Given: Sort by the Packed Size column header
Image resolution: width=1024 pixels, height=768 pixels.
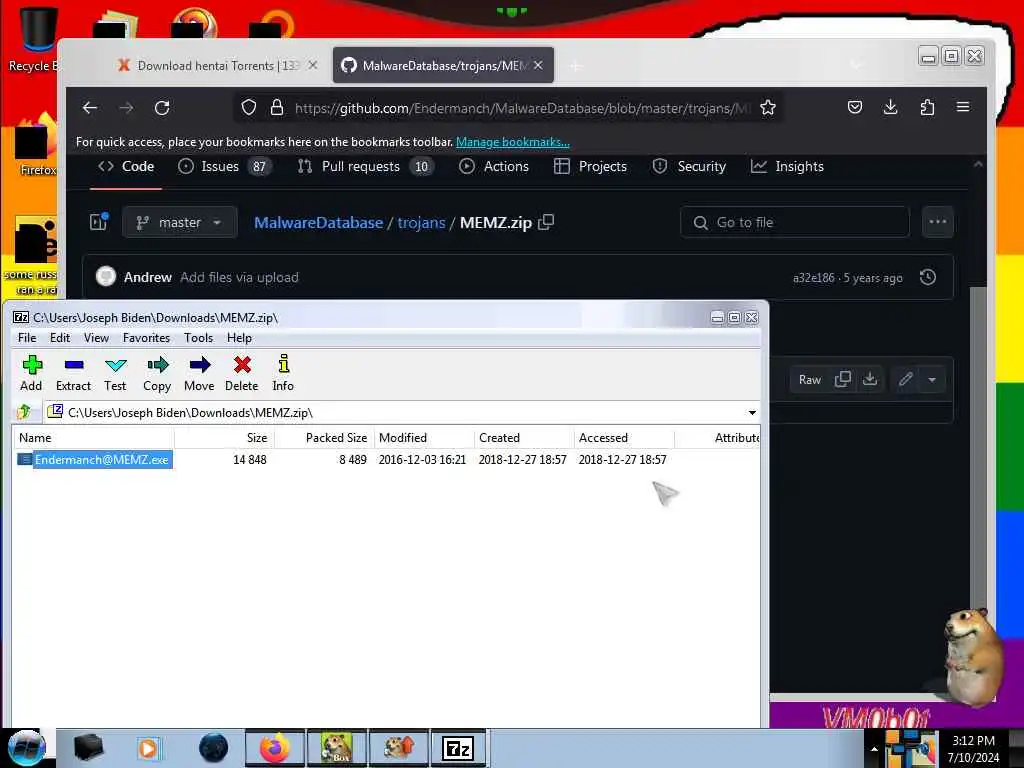Looking at the screenshot, I should tap(324, 438).
